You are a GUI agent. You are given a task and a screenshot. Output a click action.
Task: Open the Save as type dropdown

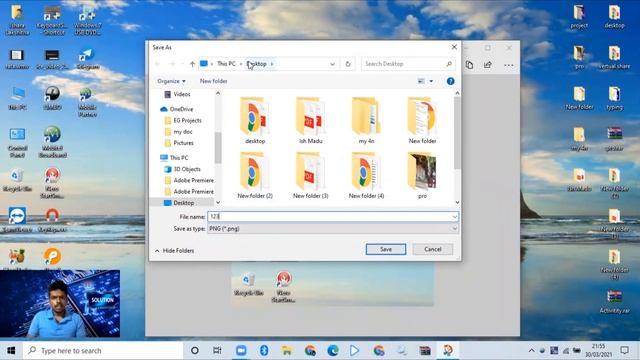coord(333,229)
